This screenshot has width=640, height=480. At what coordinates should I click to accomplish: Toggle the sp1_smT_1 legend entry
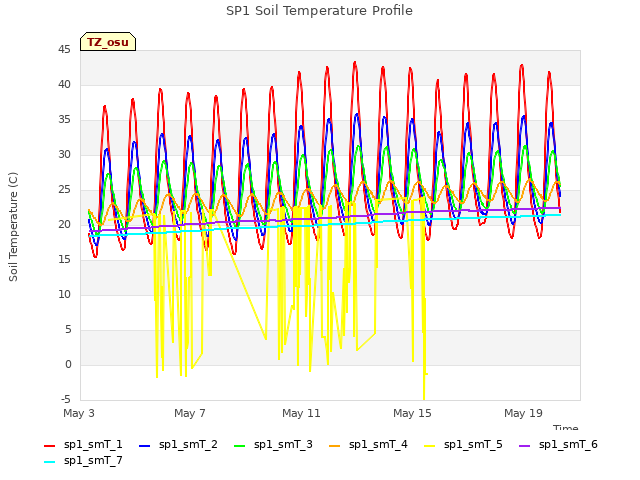83,444
